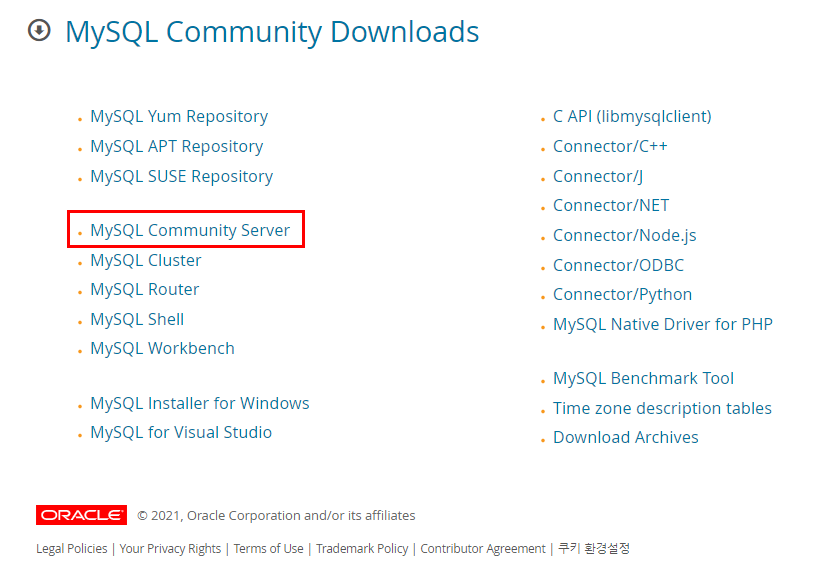Open MySQL APT Repository link

point(176,146)
